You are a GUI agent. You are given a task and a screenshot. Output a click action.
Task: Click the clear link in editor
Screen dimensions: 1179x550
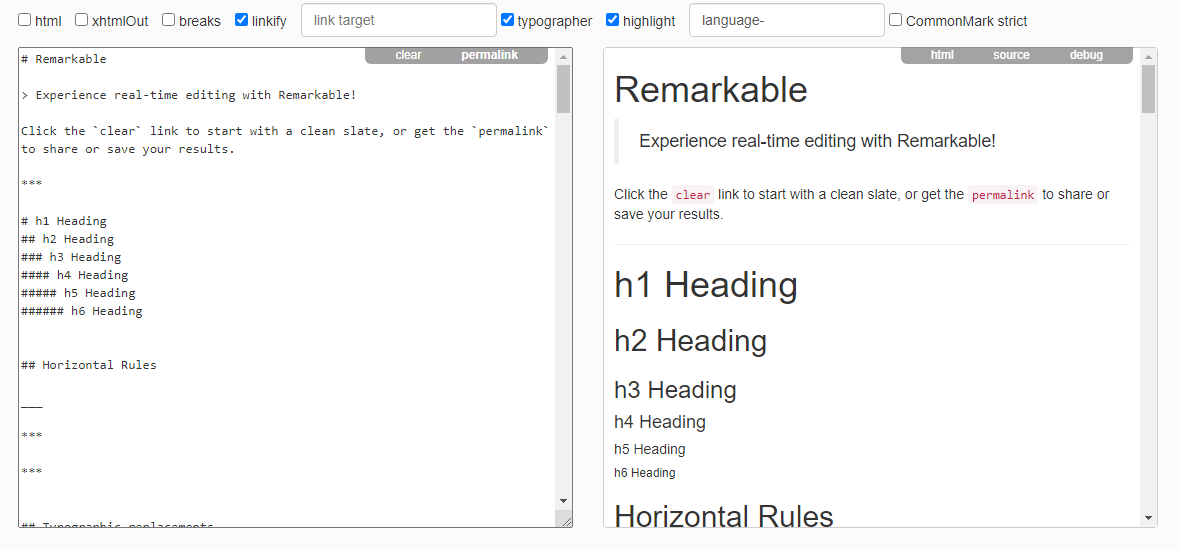[x=408, y=55]
